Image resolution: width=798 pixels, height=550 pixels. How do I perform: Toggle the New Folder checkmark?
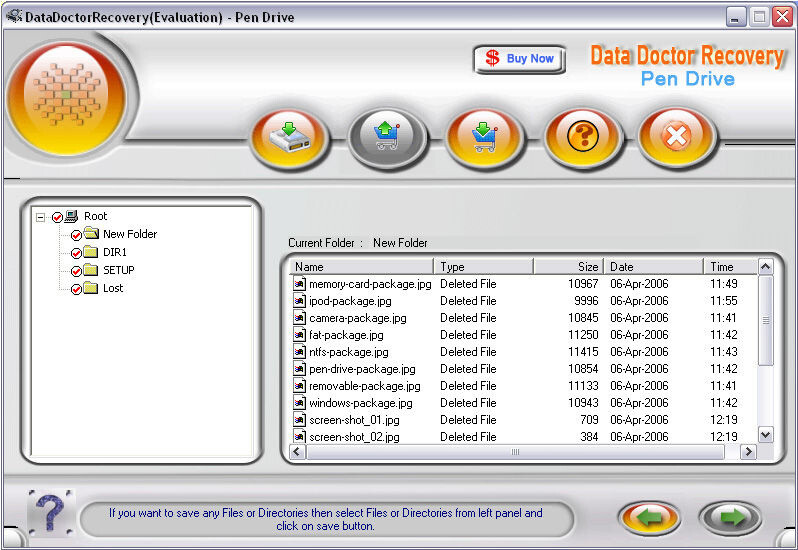(x=76, y=235)
